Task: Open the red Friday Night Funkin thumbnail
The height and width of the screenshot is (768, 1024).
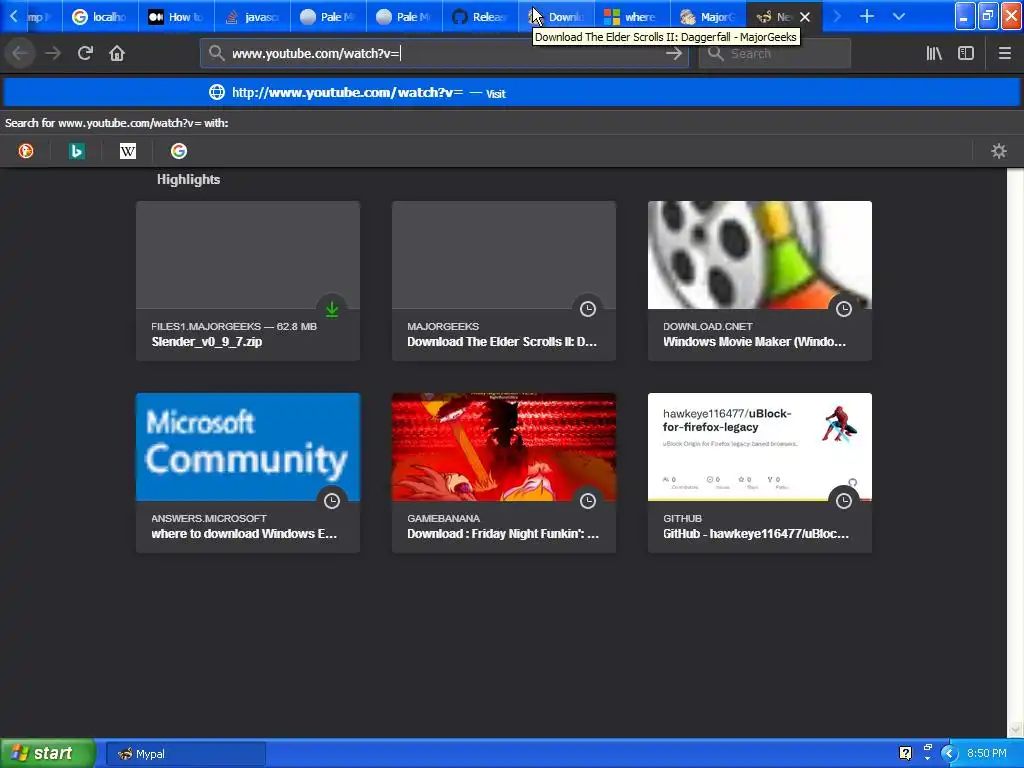Action: pyautogui.click(x=504, y=447)
